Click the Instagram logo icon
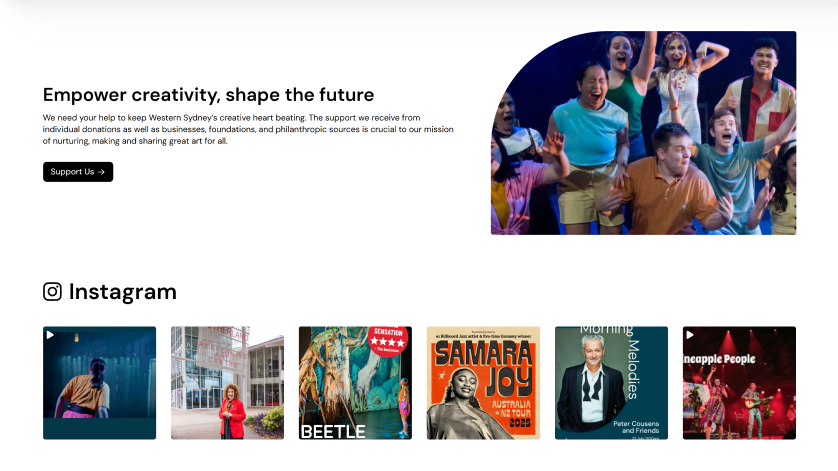Image resolution: width=838 pixels, height=471 pixels. pyautogui.click(x=52, y=292)
